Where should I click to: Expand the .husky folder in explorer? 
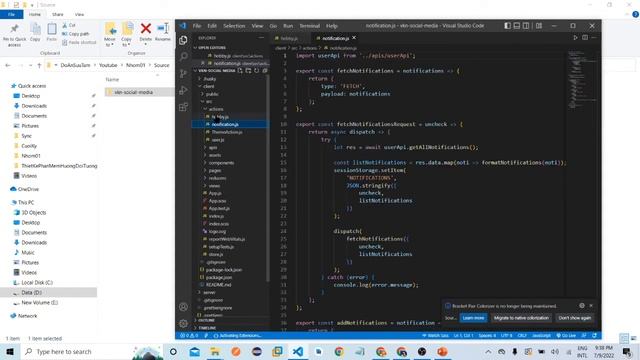coord(209,79)
